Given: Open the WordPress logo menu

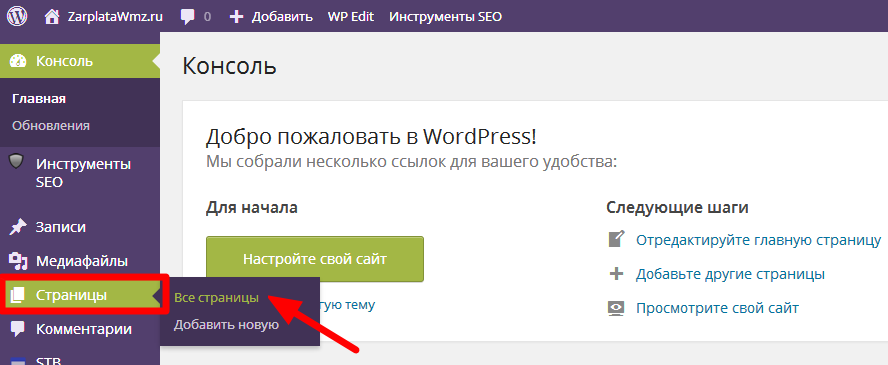Looking at the screenshot, I should (17, 16).
